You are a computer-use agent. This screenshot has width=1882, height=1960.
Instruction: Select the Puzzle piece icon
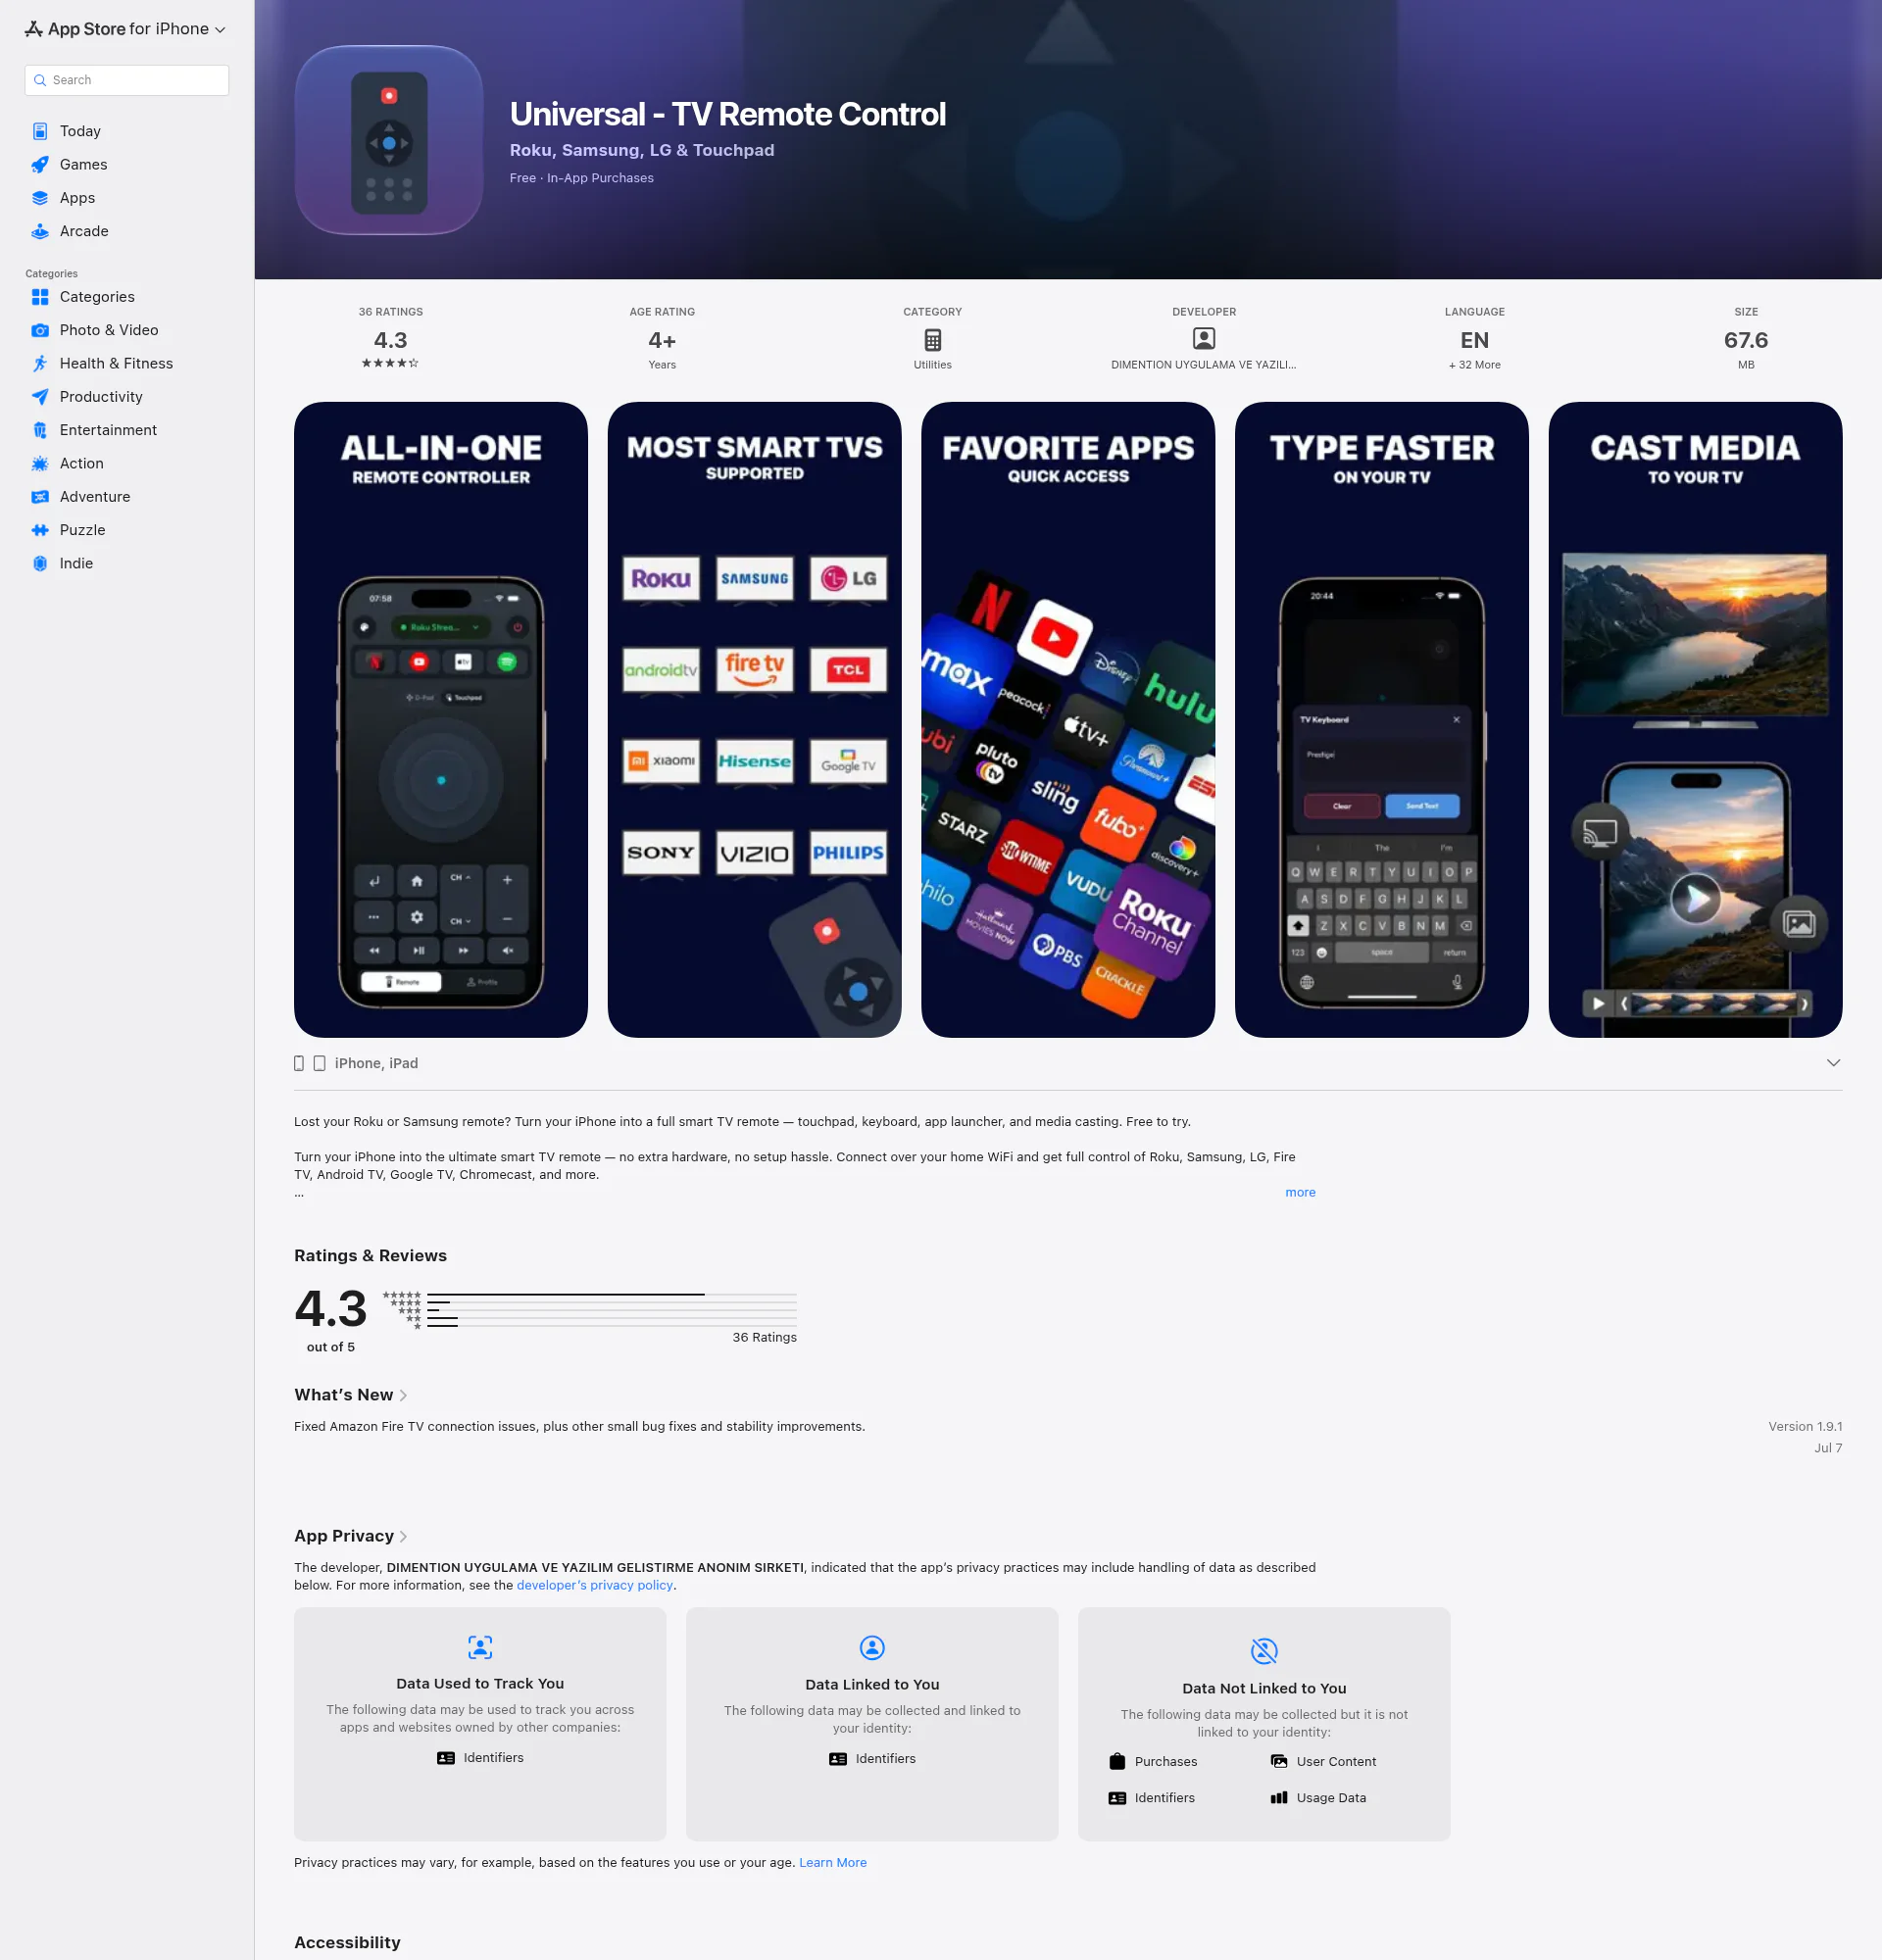[40, 530]
